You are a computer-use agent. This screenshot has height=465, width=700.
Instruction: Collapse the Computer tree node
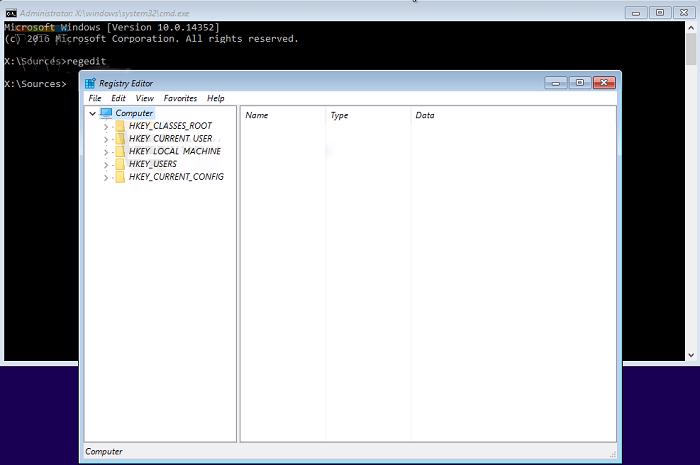[x=92, y=113]
